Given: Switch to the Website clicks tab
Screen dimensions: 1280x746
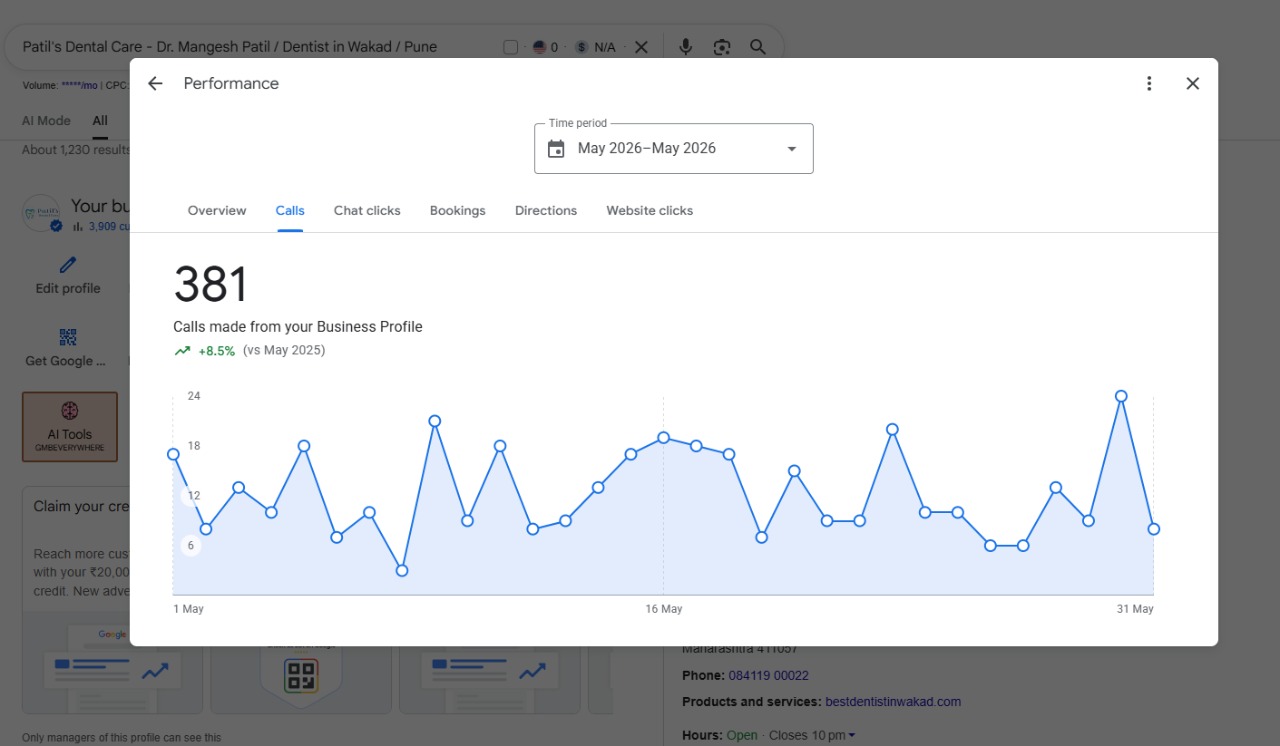Looking at the screenshot, I should [649, 211].
